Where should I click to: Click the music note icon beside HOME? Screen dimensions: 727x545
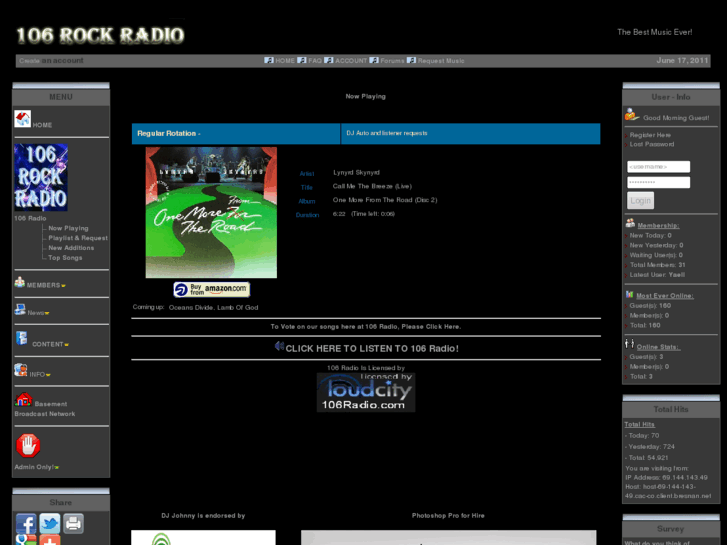269,60
